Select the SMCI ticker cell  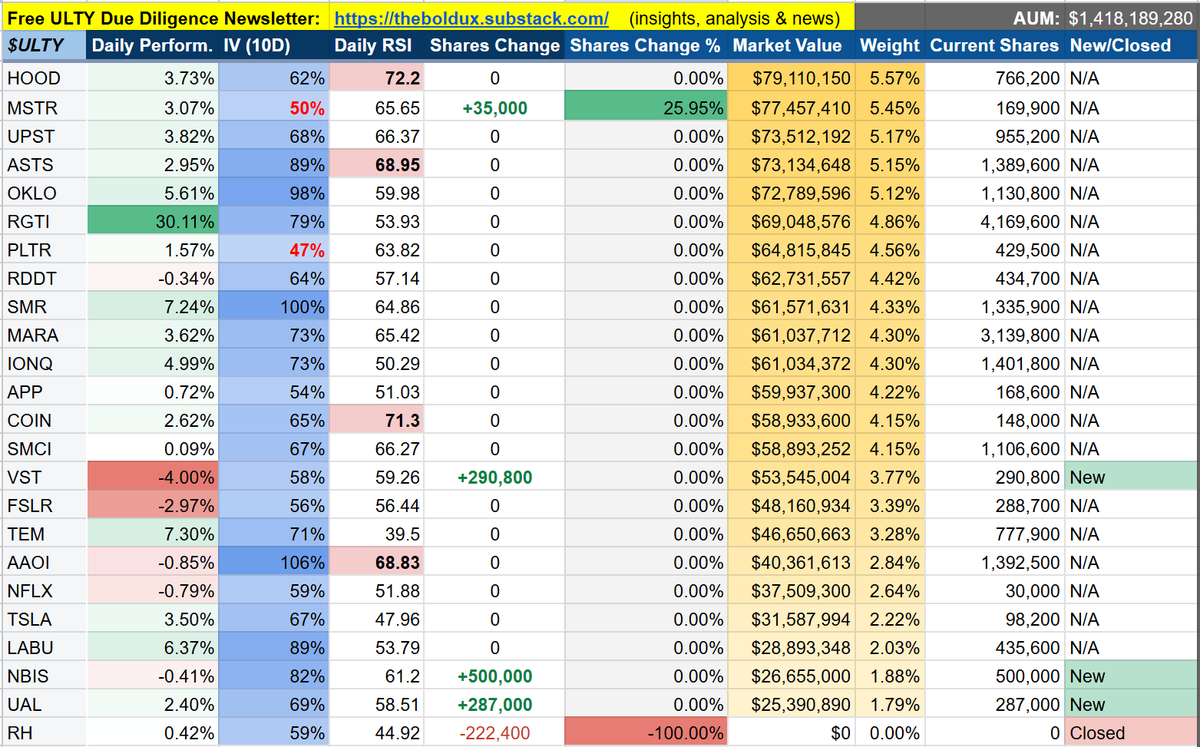43,449
